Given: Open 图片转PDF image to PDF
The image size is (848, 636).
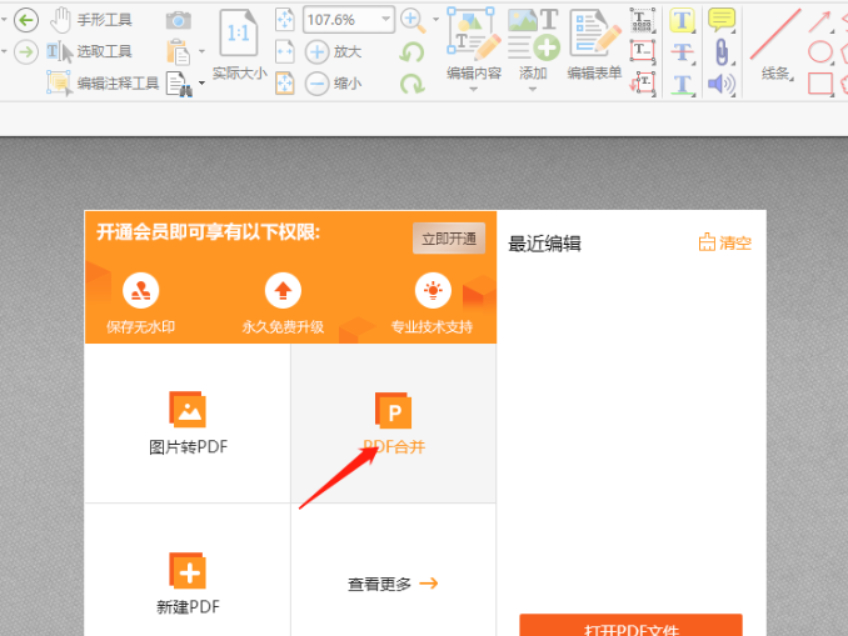Looking at the screenshot, I should point(188,423).
